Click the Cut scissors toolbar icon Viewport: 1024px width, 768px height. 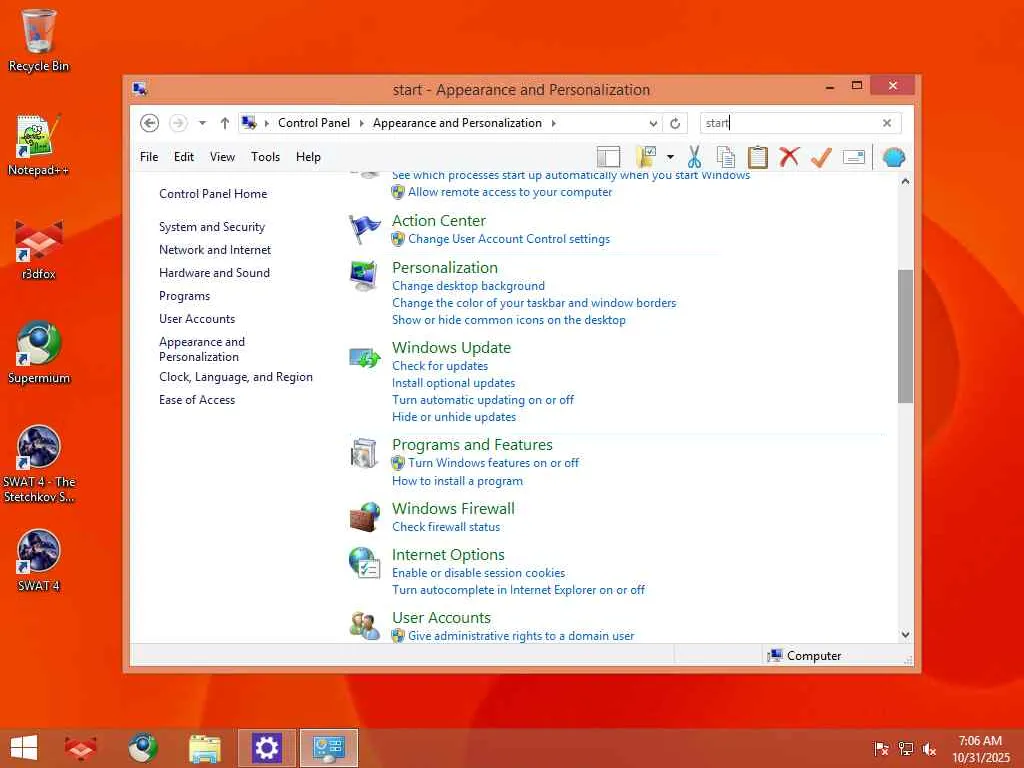pyautogui.click(x=694, y=157)
